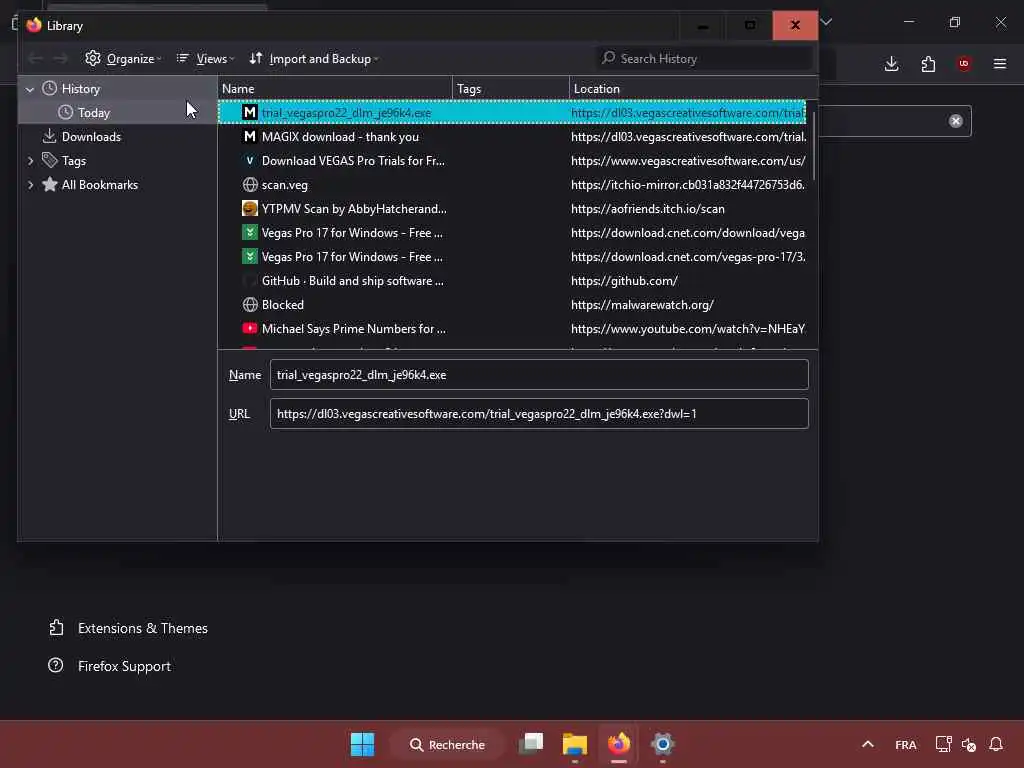The image size is (1024, 768).
Task: Open Task View on the taskbar
Action: 531,744
